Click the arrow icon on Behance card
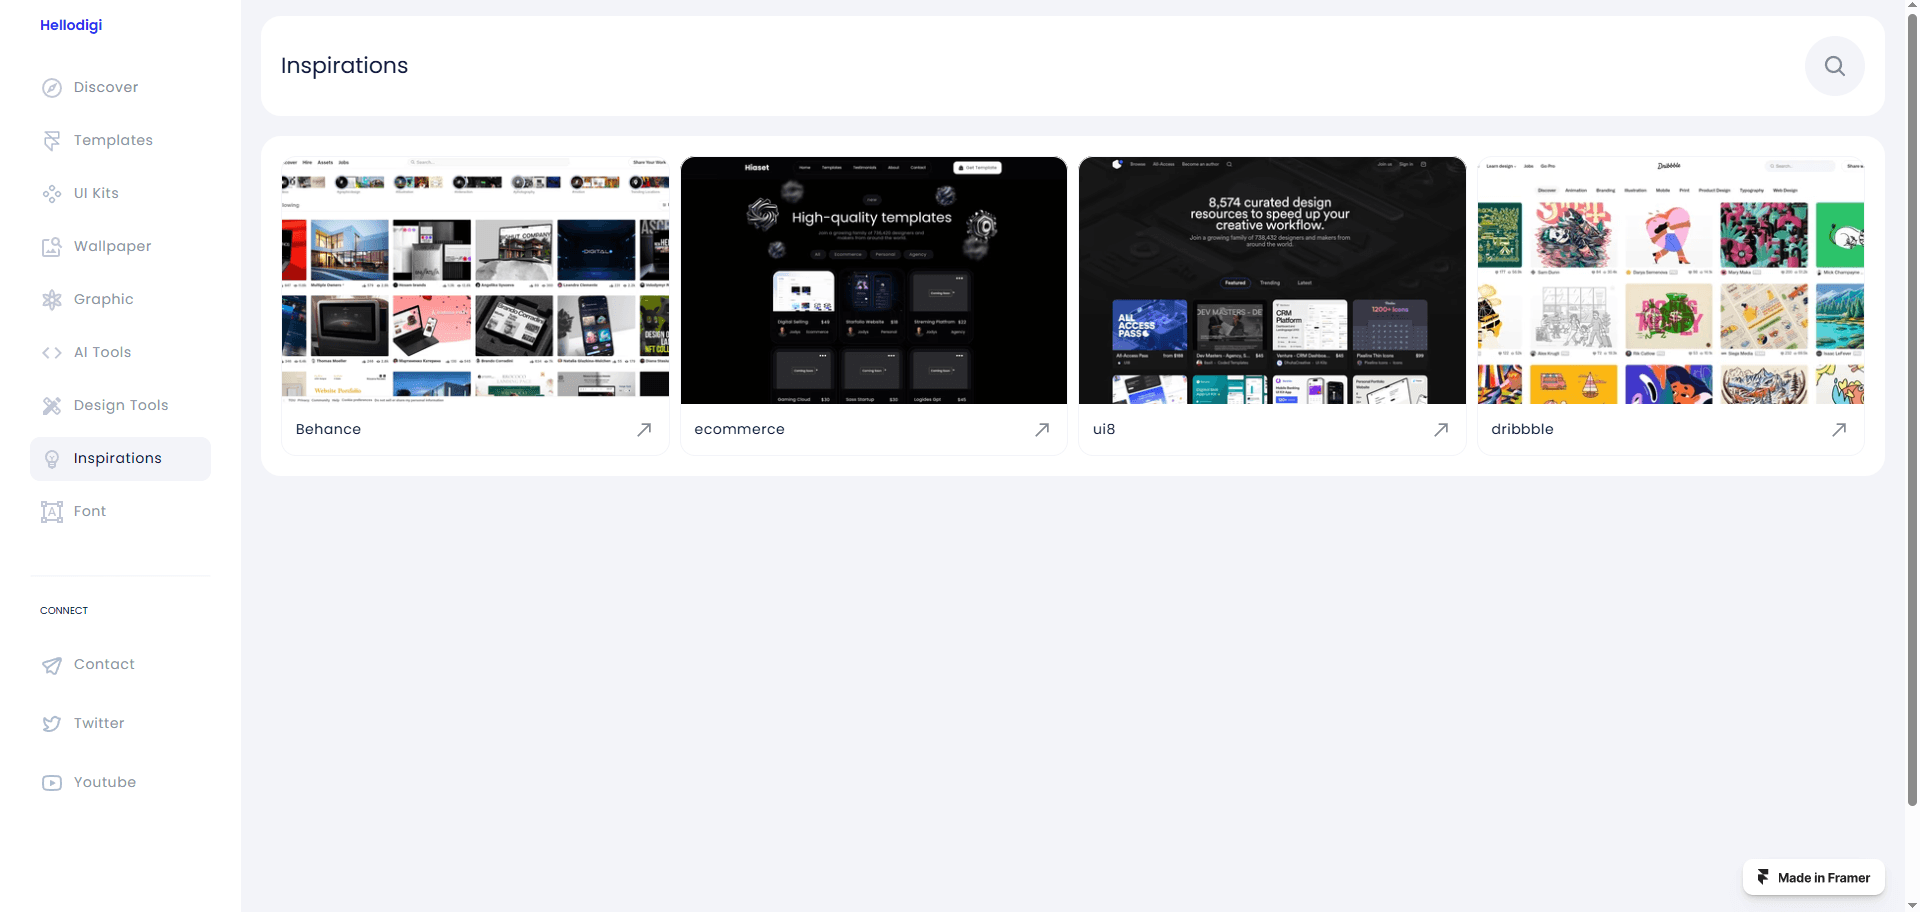Image resolution: width=1920 pixels, height=912 pixels. click(x=644, y=430)
